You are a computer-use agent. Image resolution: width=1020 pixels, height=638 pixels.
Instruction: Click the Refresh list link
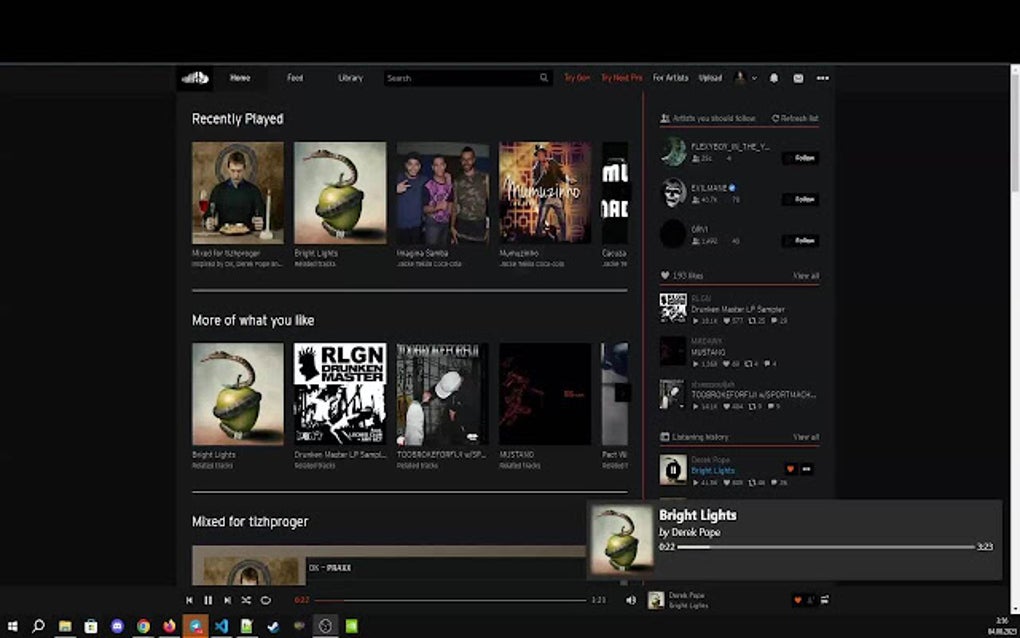click(795, 117)
